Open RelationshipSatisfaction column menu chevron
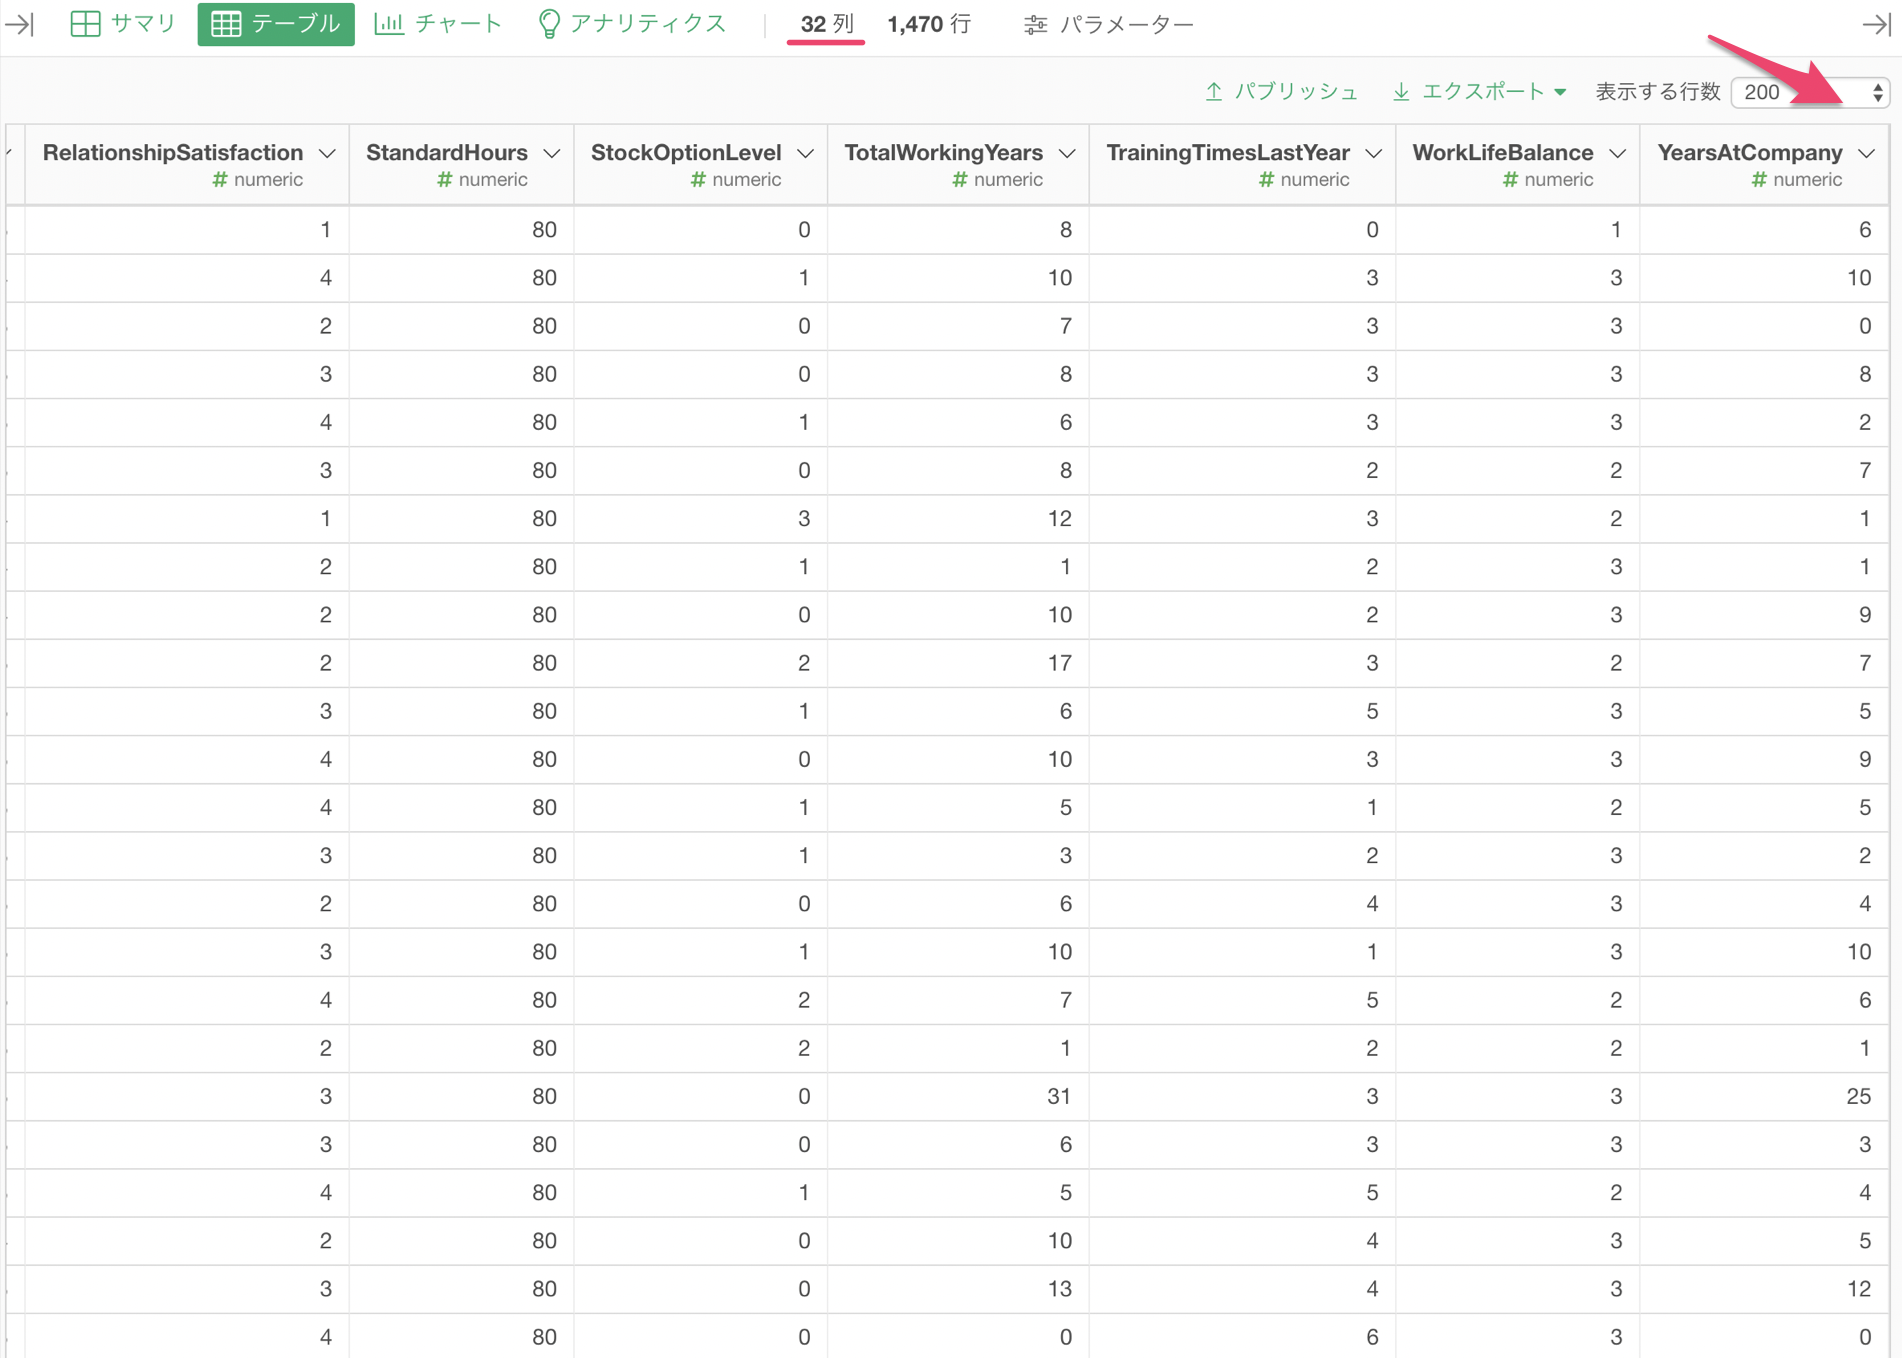 pyautogui.click(x=327, y=153)
